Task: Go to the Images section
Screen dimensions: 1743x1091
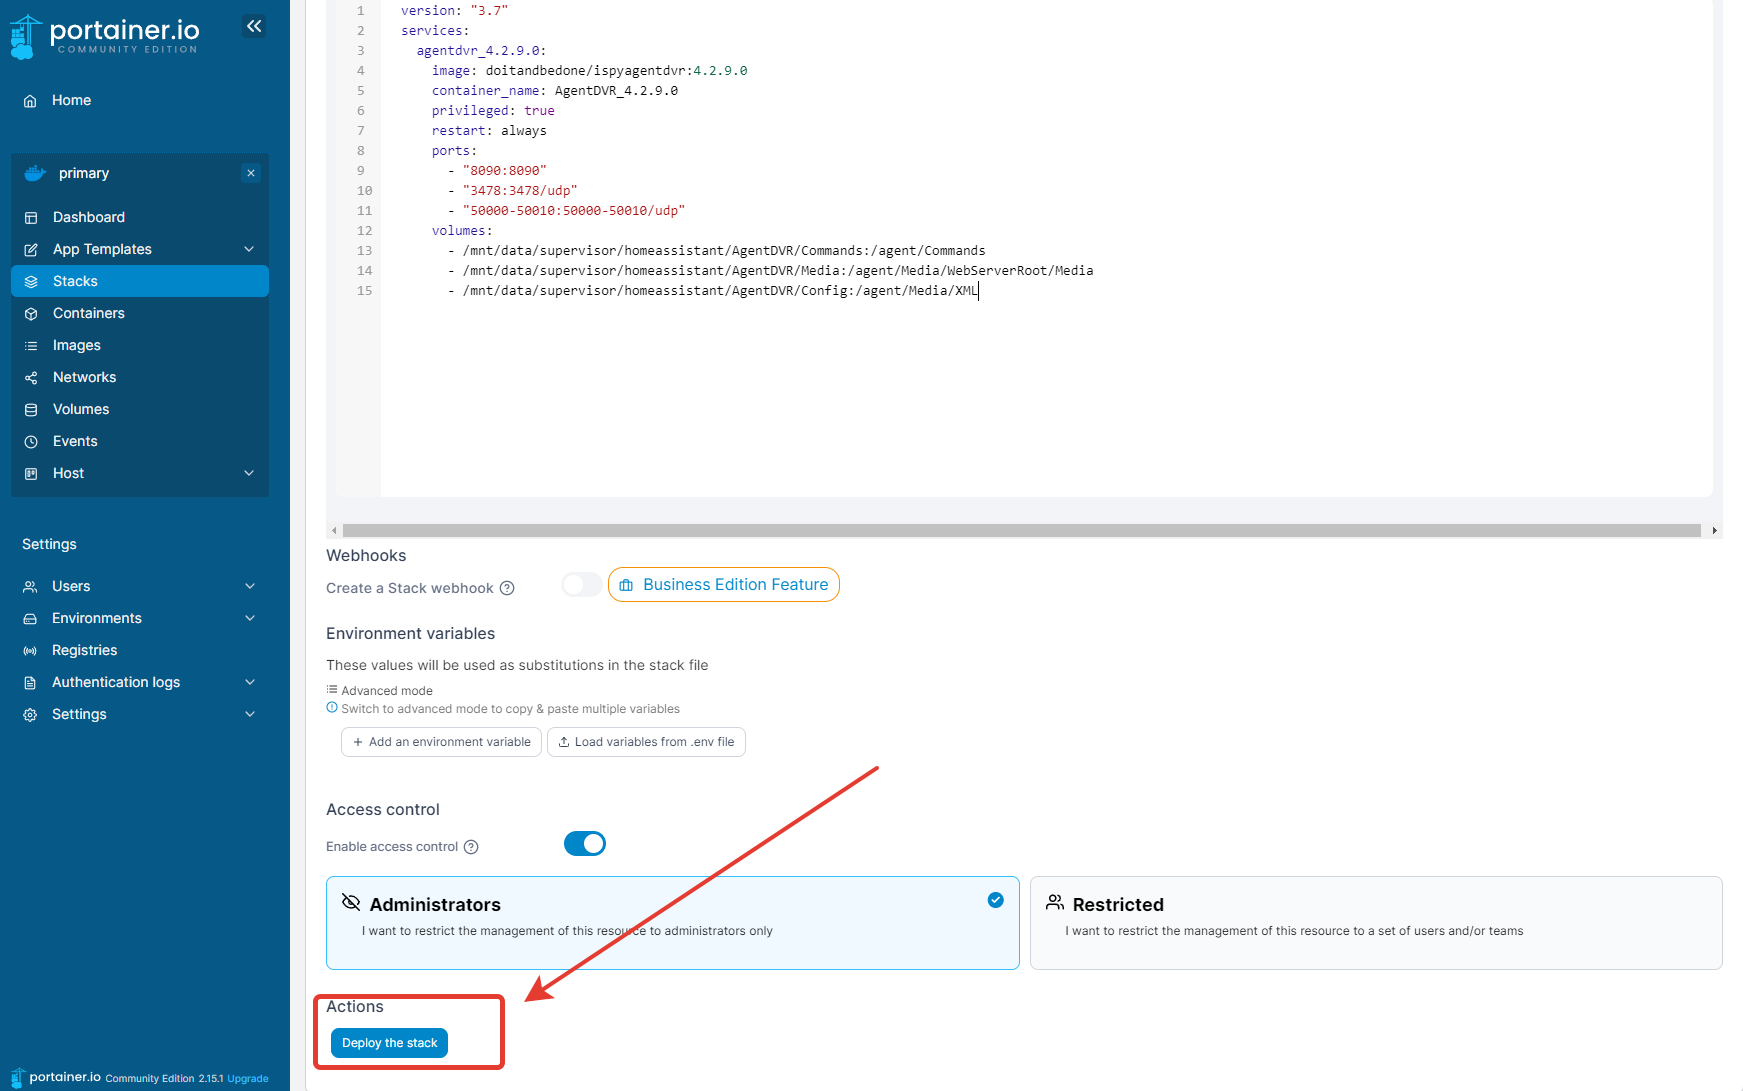Action: pos(77,345)
